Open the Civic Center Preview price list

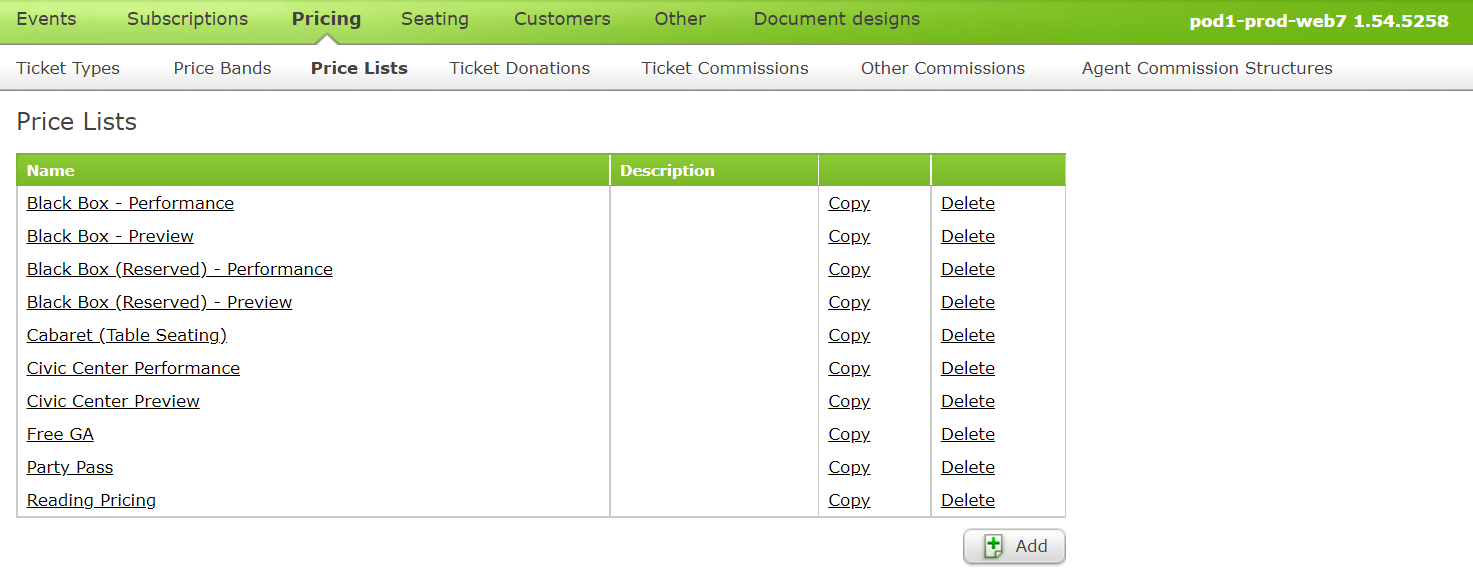[x=113, y=401]
